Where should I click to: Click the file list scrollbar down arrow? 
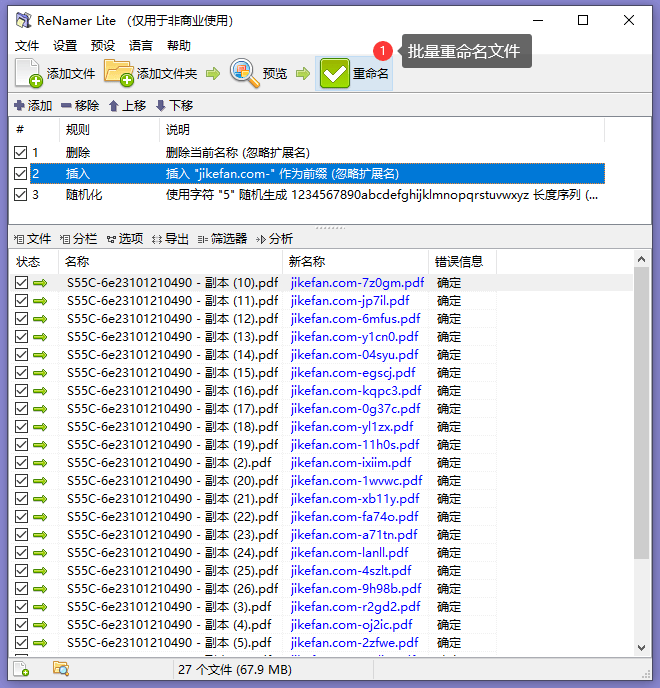click(x=641, y=648)
